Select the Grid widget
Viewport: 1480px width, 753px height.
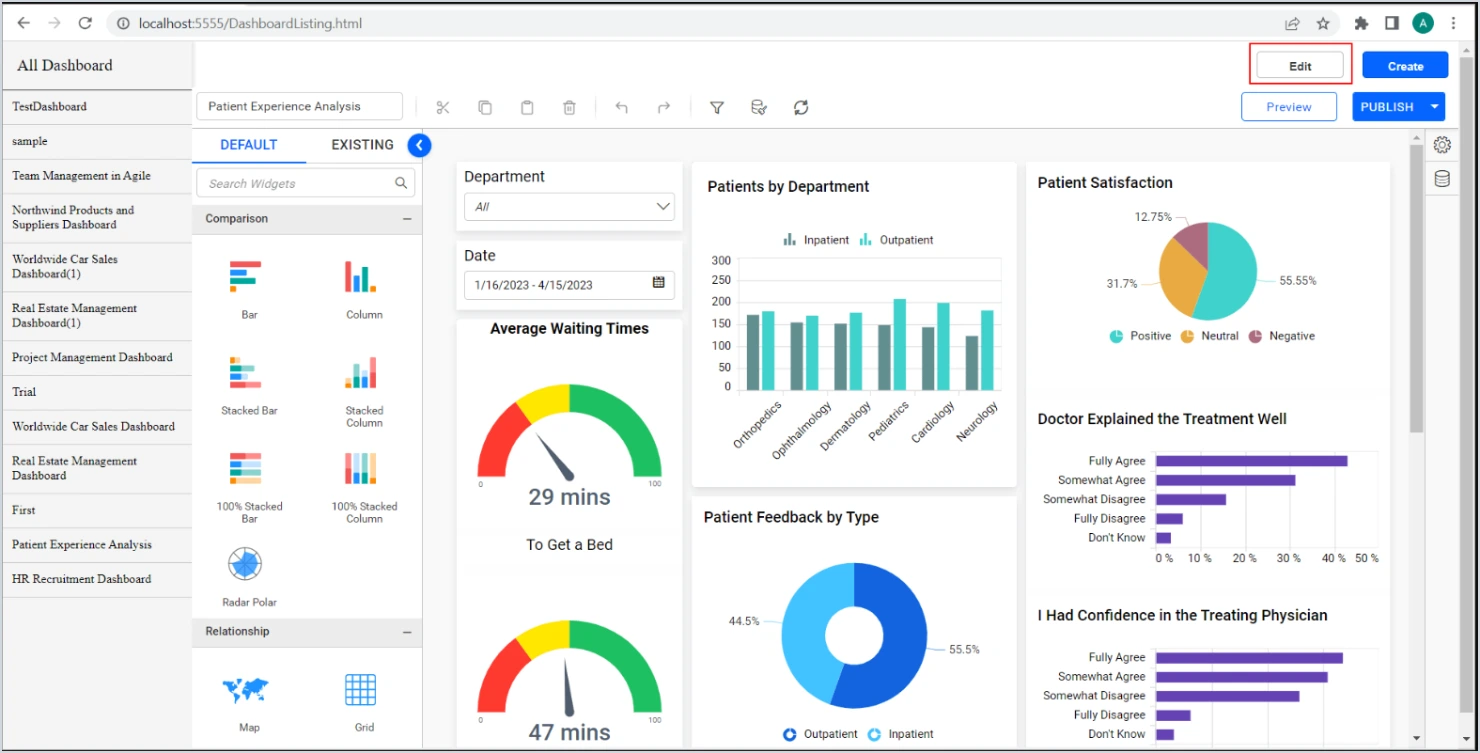(364, 702)
